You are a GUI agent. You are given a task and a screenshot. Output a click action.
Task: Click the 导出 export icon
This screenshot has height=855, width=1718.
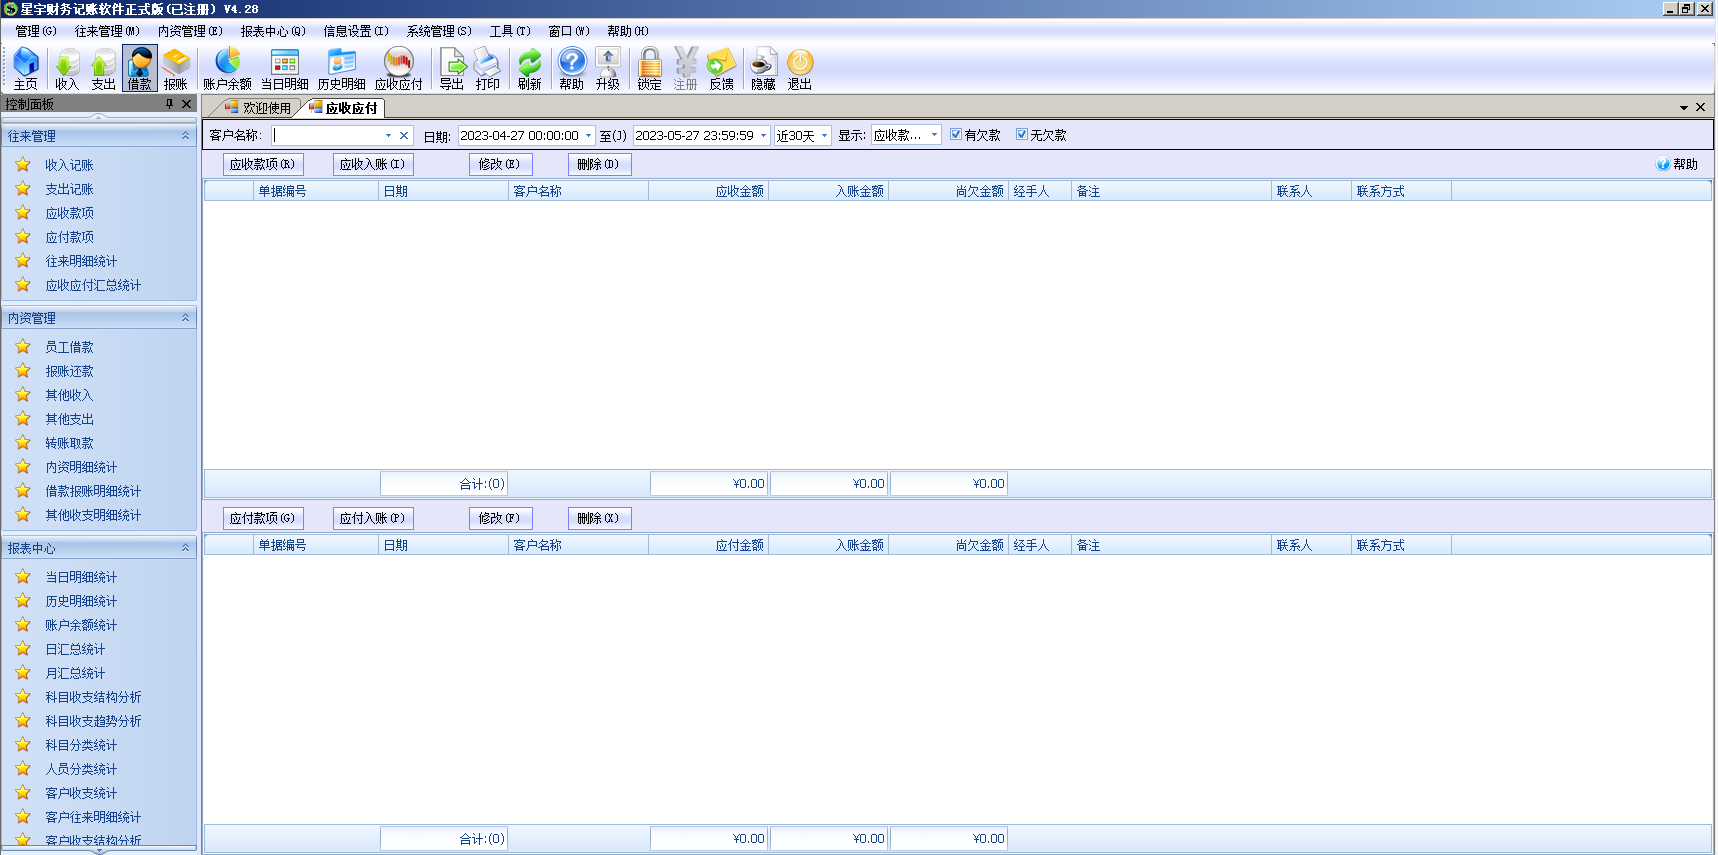click(x=452, y=69)
